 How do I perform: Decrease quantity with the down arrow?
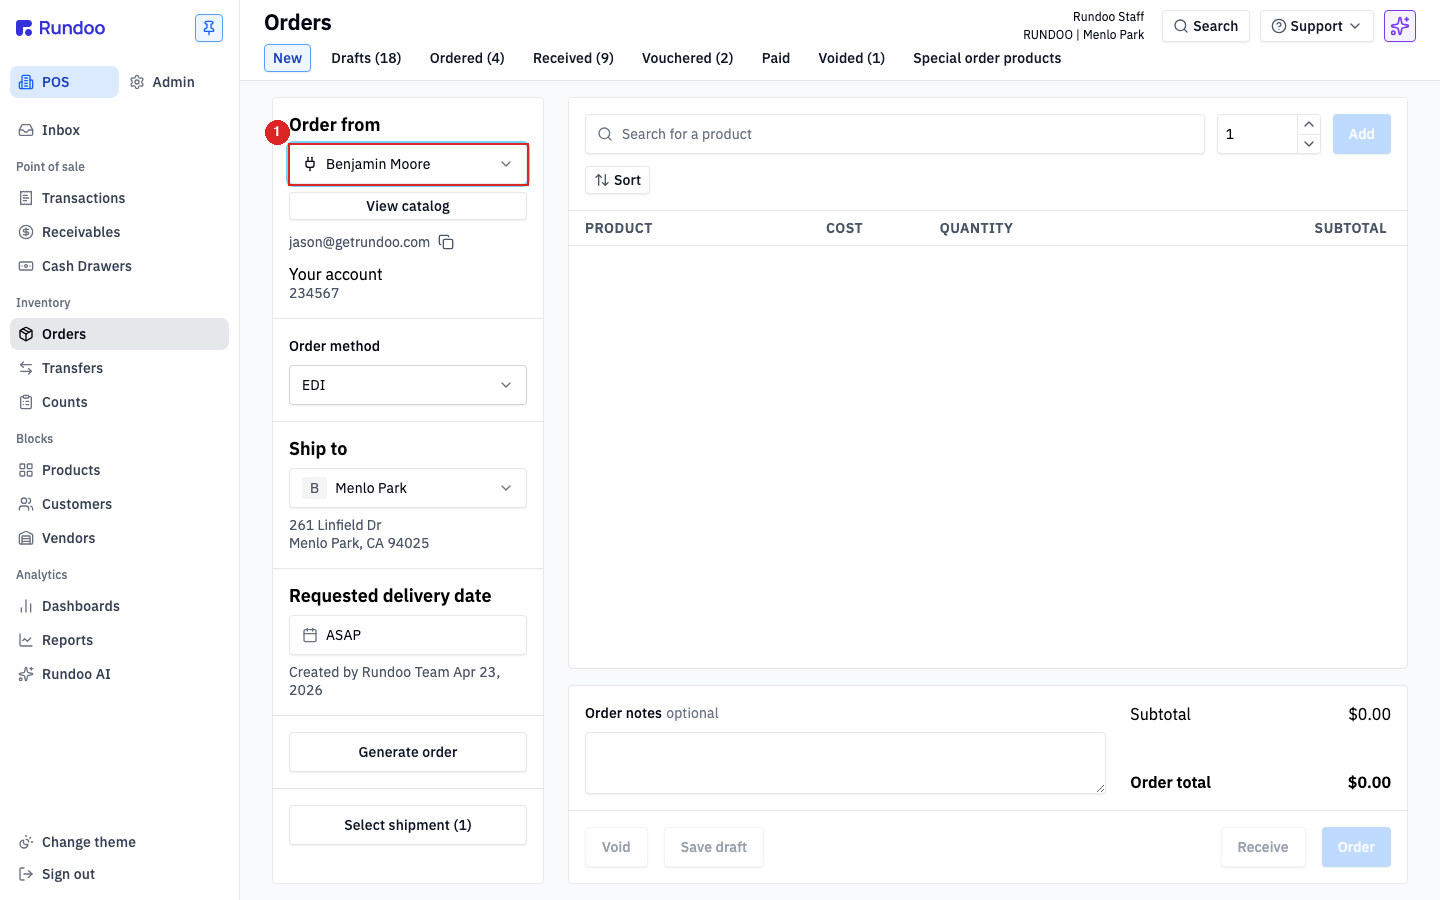[1309, 144]
